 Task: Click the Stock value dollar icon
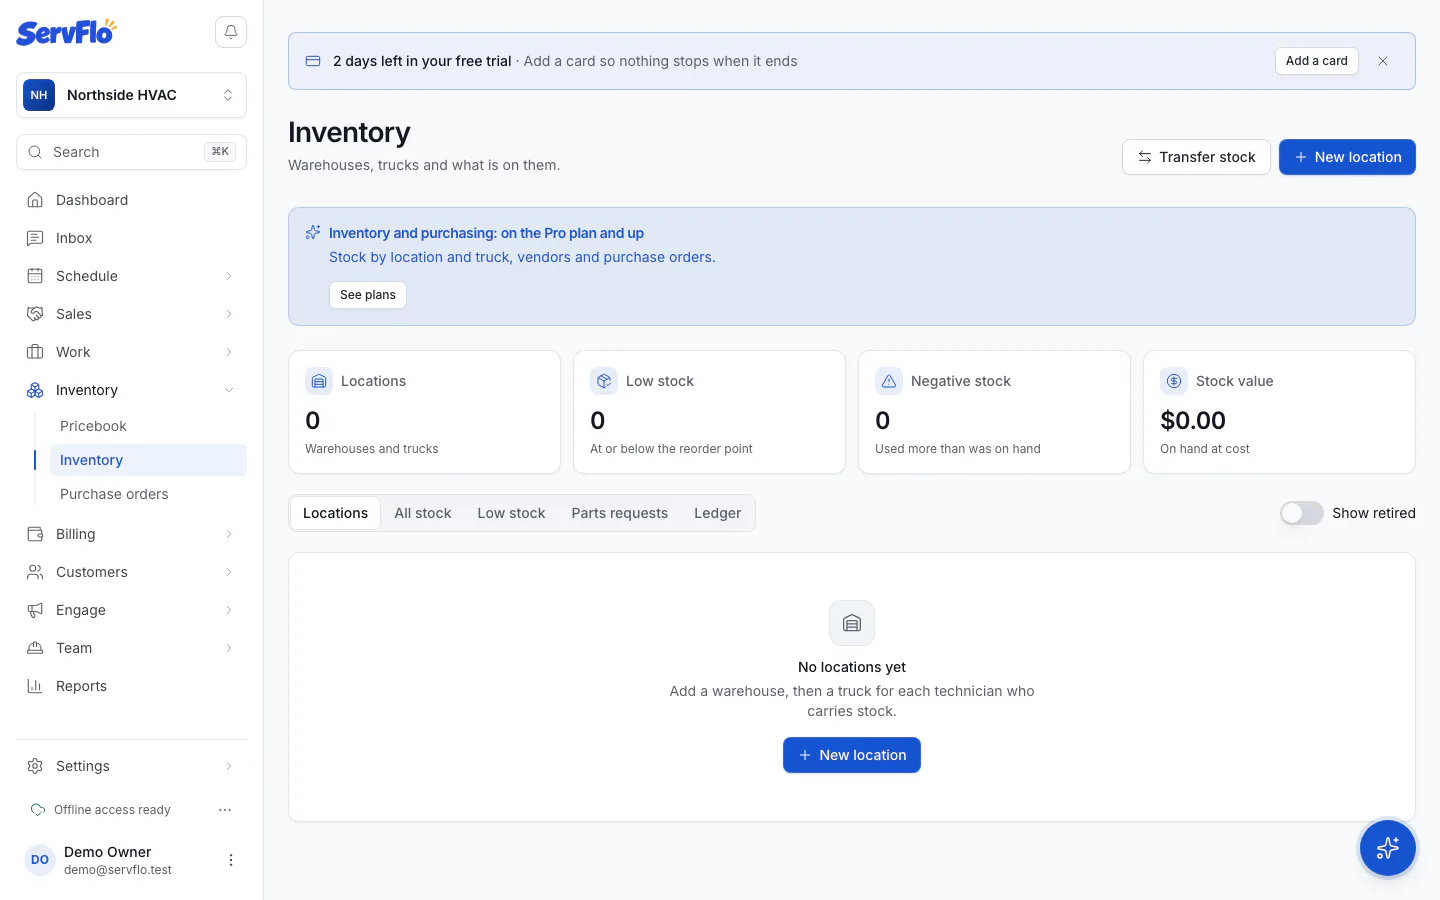click(1174, 381)
